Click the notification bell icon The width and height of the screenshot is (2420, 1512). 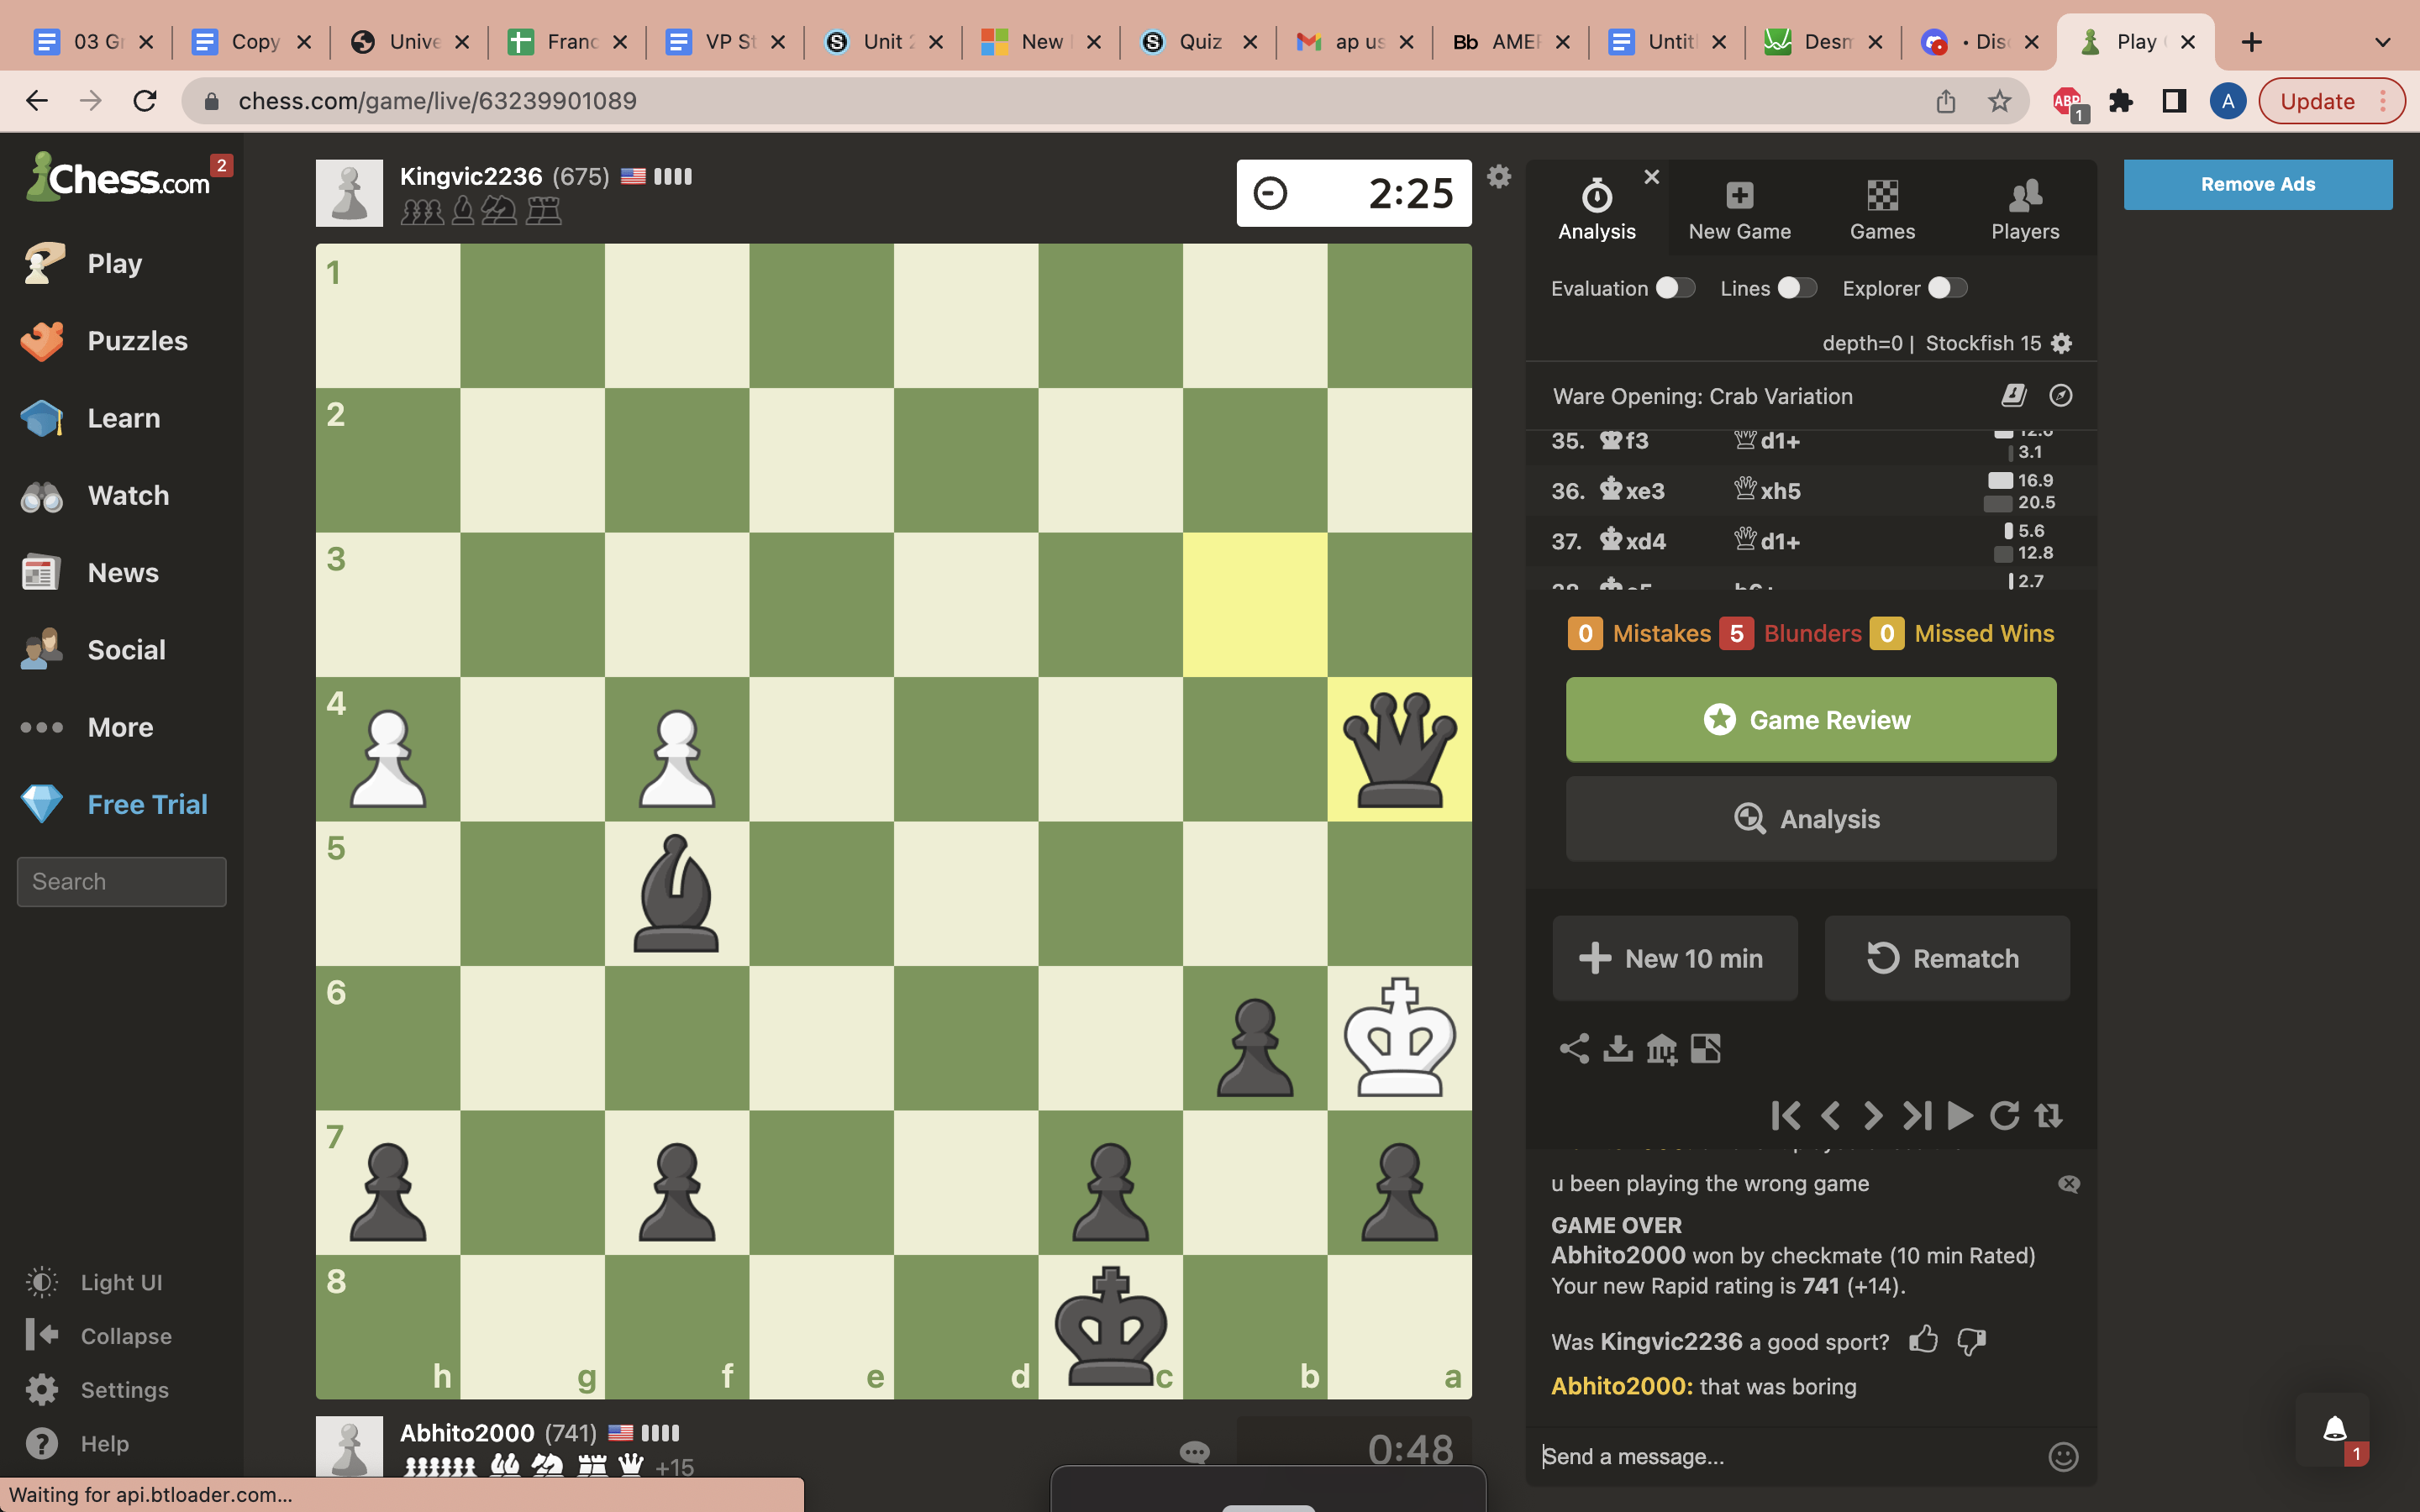[2334, 1429]
